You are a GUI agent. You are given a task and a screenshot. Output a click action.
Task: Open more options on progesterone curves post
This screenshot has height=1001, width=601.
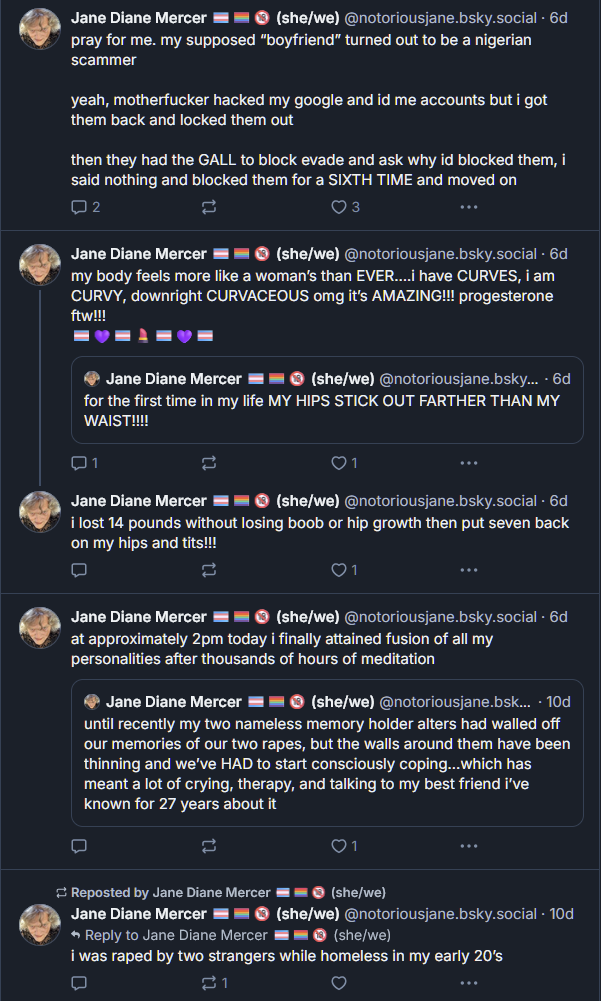(468, 463)
